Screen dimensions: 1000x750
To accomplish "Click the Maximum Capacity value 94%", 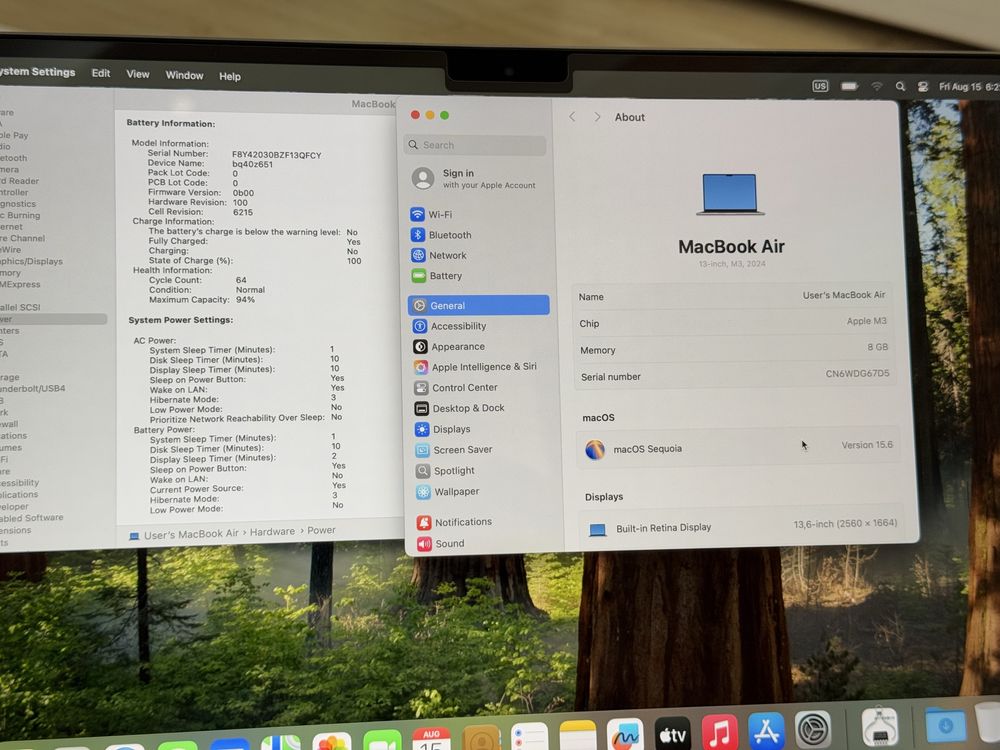I will (246, 298).
